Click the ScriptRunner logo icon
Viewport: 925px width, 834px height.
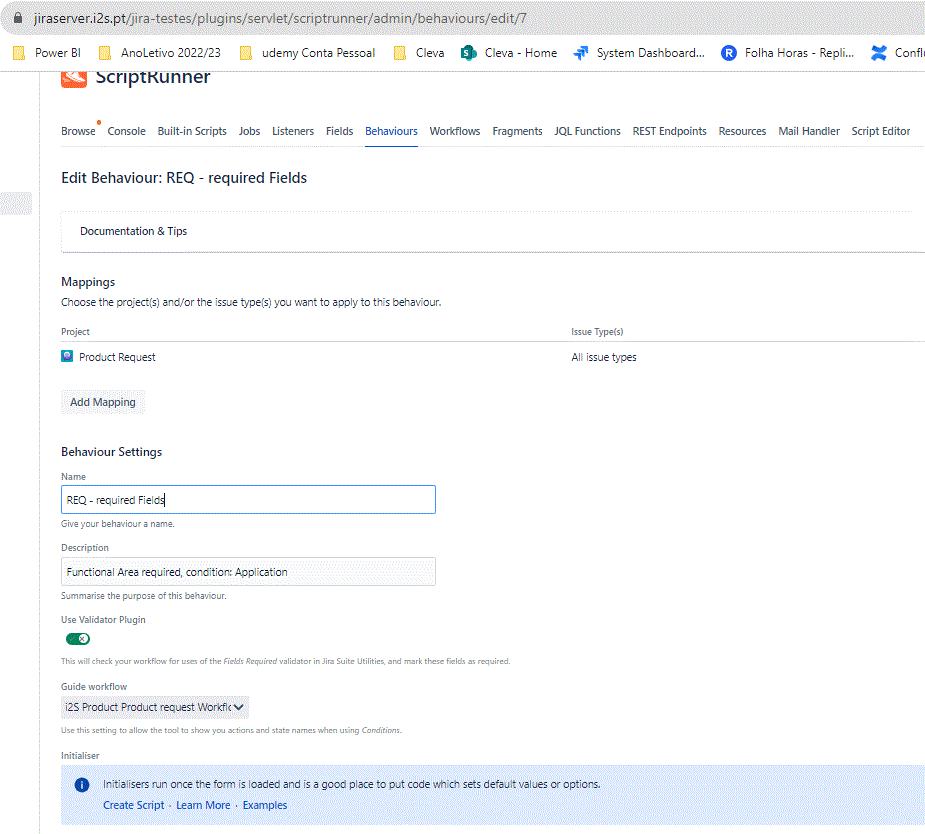(x=74, y=78)
